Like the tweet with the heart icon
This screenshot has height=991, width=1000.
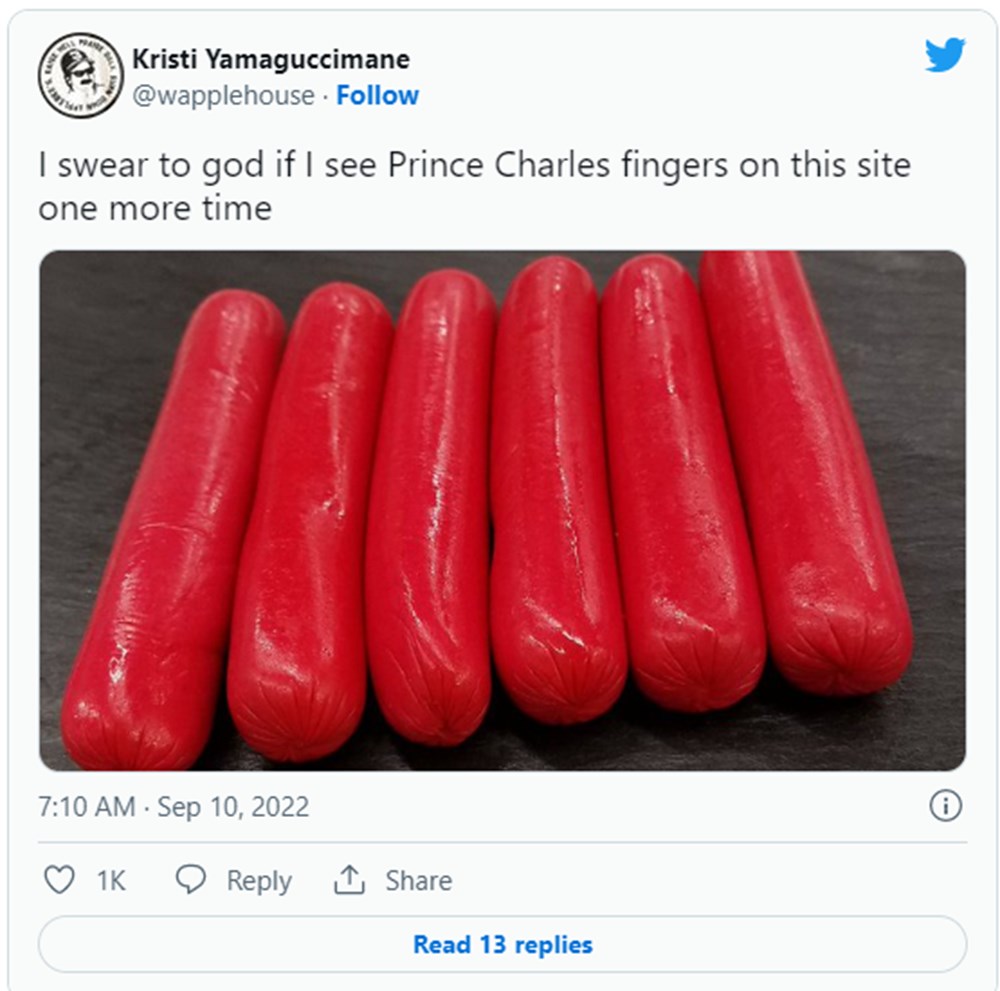60,880
